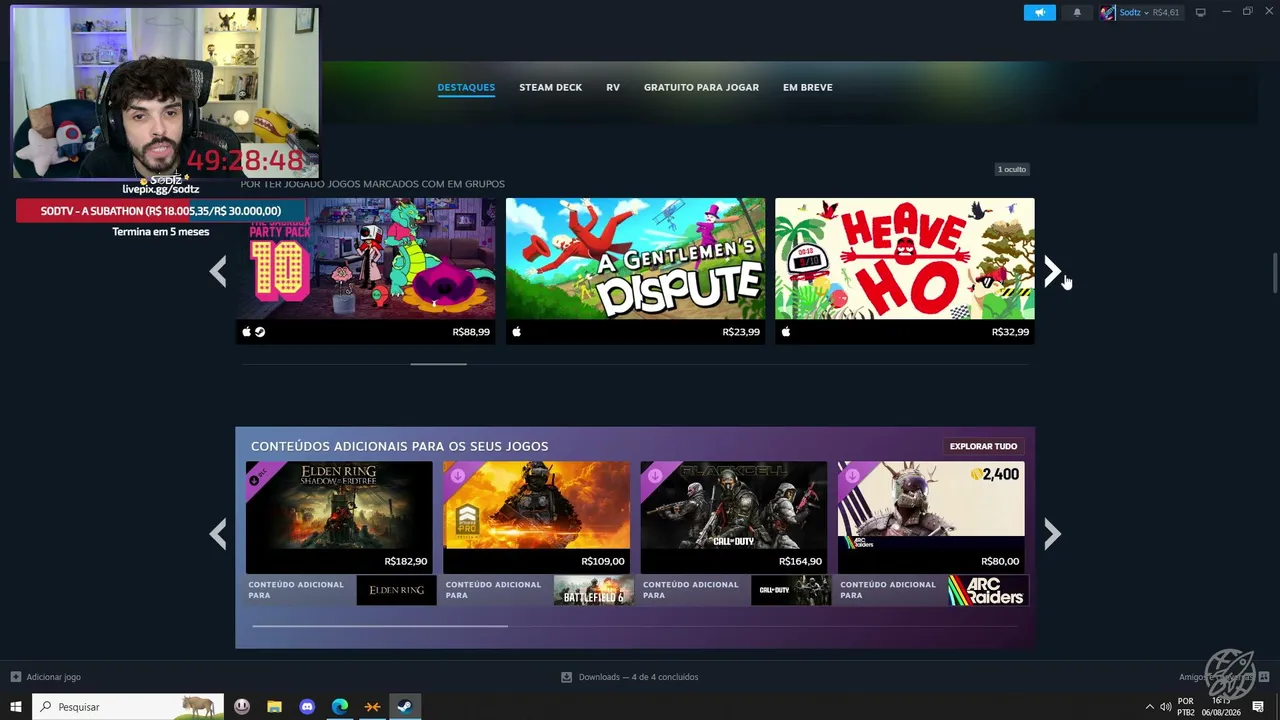Open File Explorer from the taskbar
Screen dimensions: 1280x720
tap(275, 707)
